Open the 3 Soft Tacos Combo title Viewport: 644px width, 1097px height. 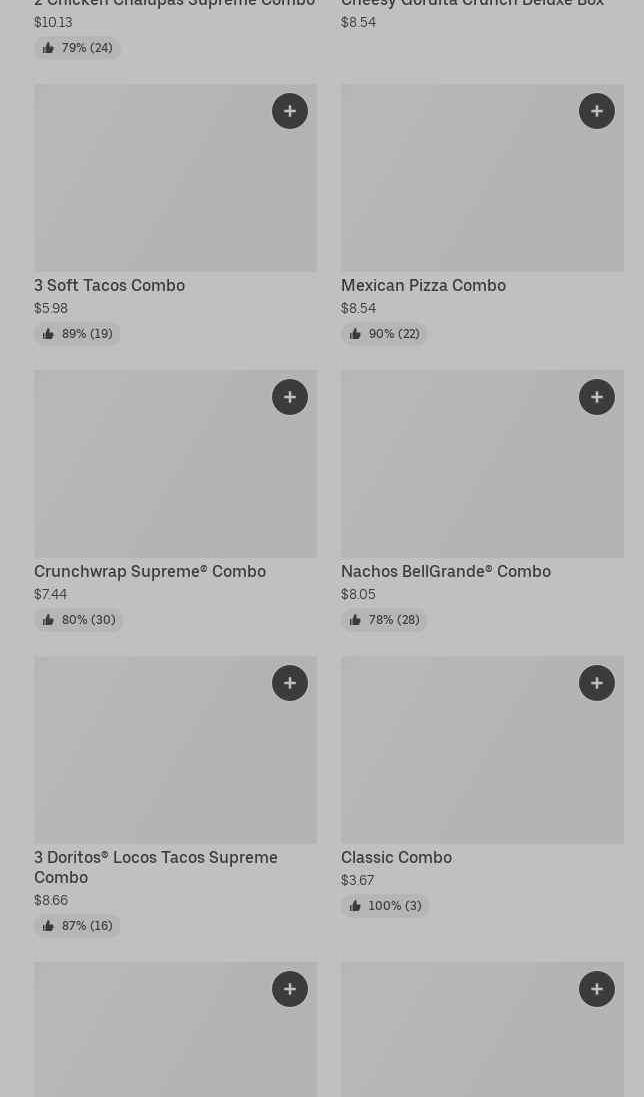109,286
